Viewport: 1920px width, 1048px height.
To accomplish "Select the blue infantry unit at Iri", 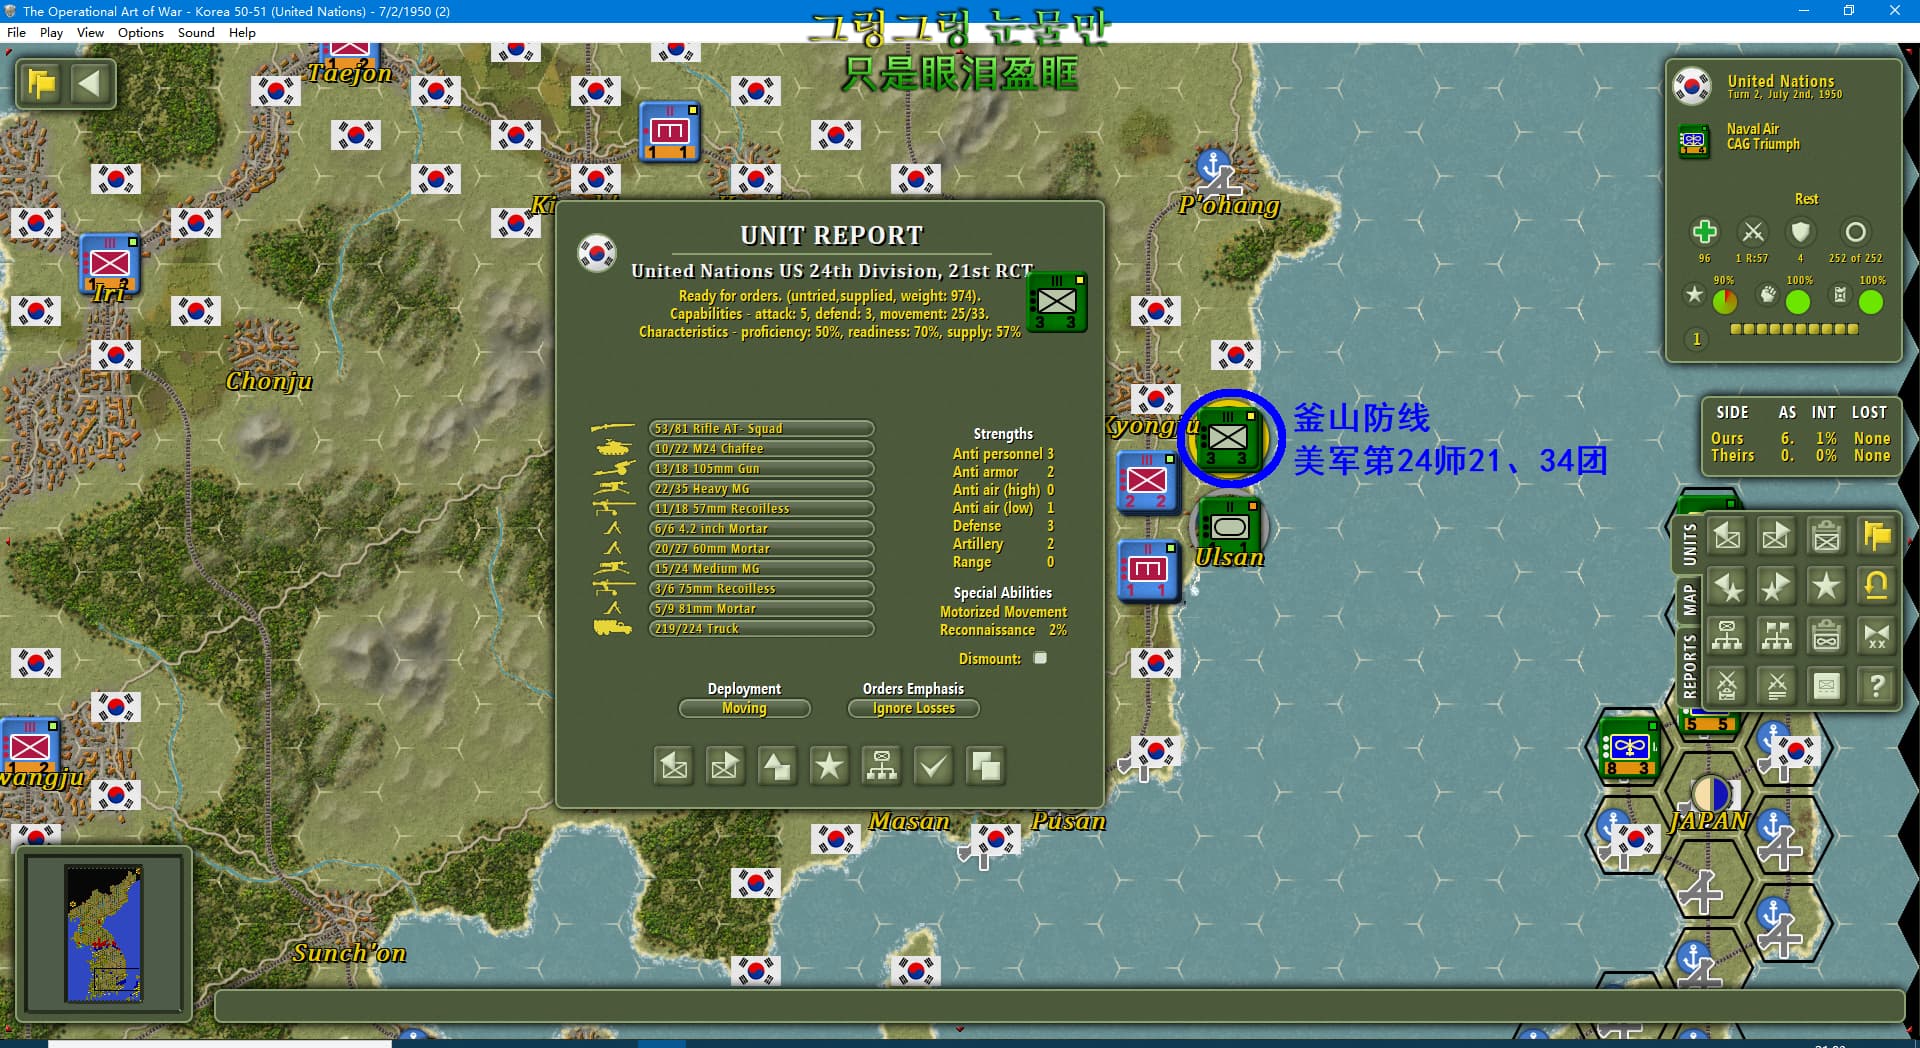I will click(109, 265).
